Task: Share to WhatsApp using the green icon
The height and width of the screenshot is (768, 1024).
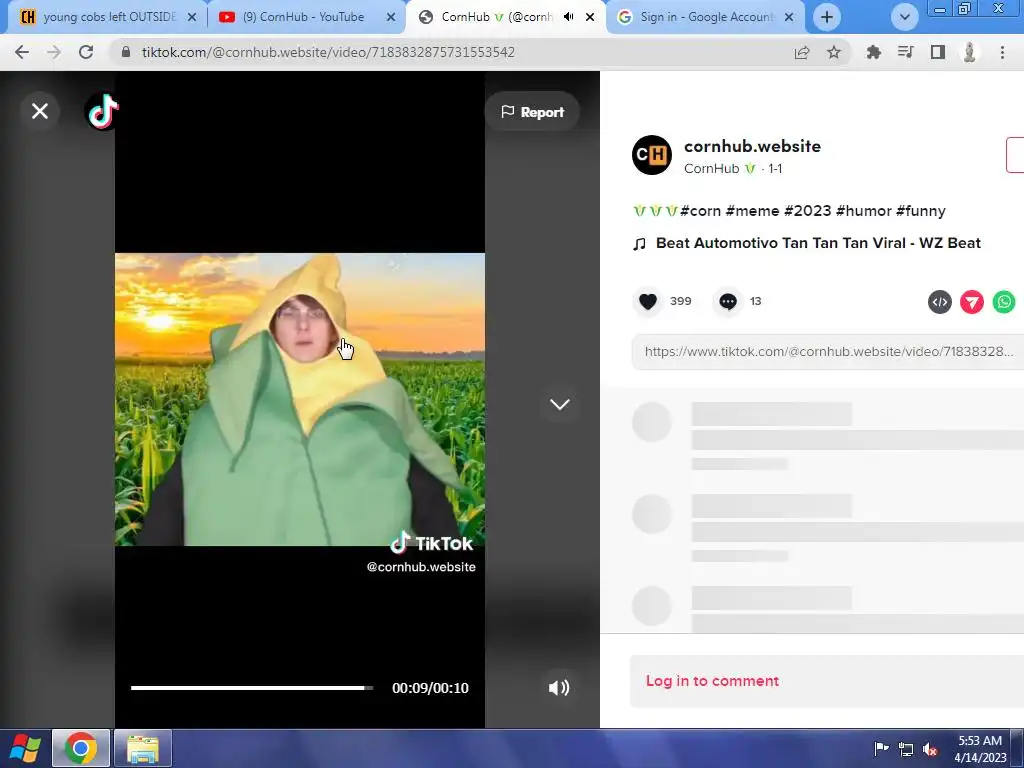Action: click(1004, 302)
